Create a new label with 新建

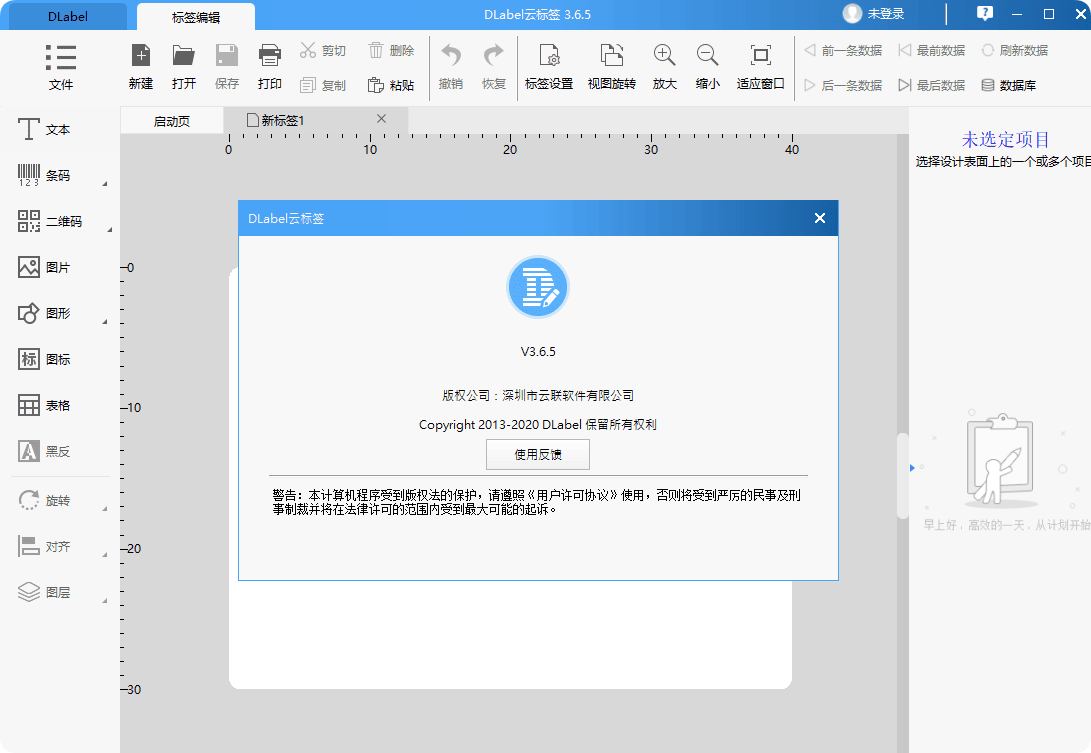tap(141, 67)
